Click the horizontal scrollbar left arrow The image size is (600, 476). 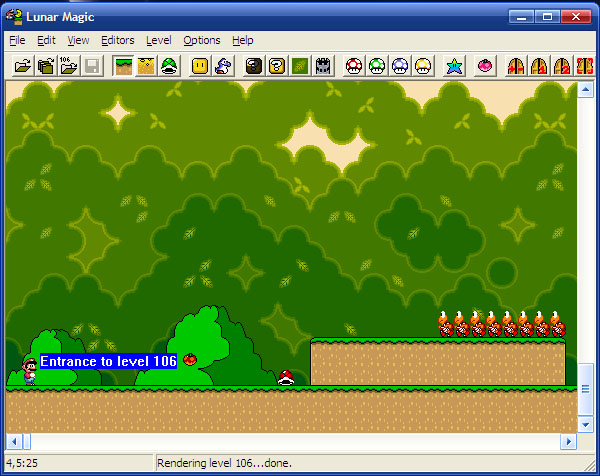tap(14, 442)
